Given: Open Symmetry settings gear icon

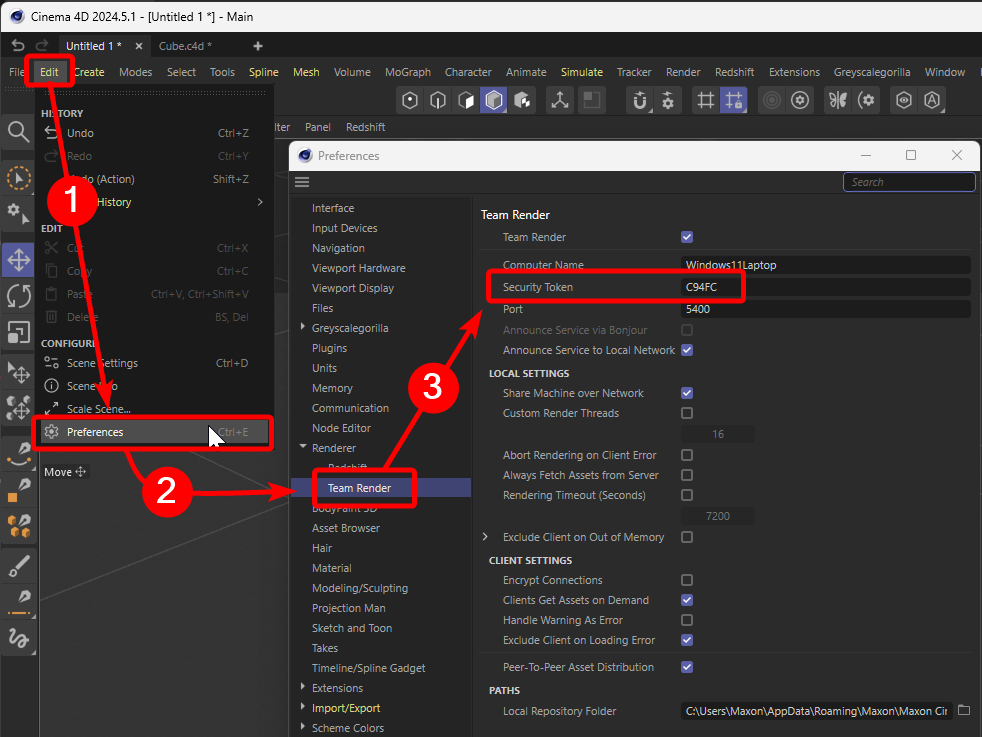Looking at the screenshot, I should tap(866, 100).
